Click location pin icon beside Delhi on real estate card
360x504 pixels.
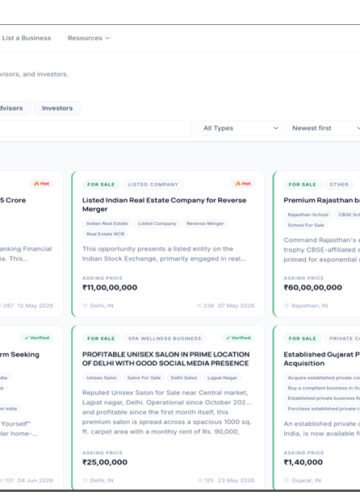click(x=85, y=306)
